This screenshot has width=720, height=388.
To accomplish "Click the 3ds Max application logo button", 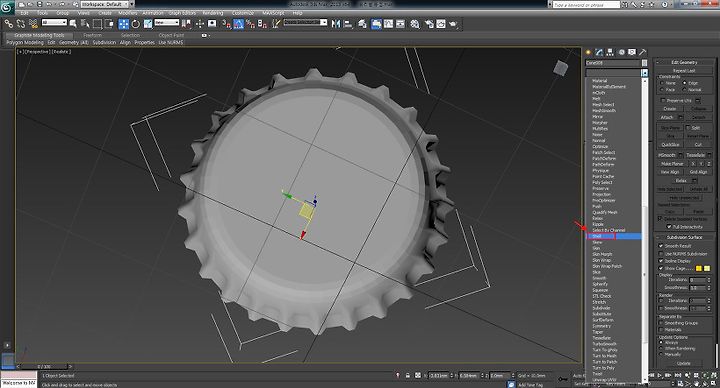I will pyautogui.click(x=7, y=7).
